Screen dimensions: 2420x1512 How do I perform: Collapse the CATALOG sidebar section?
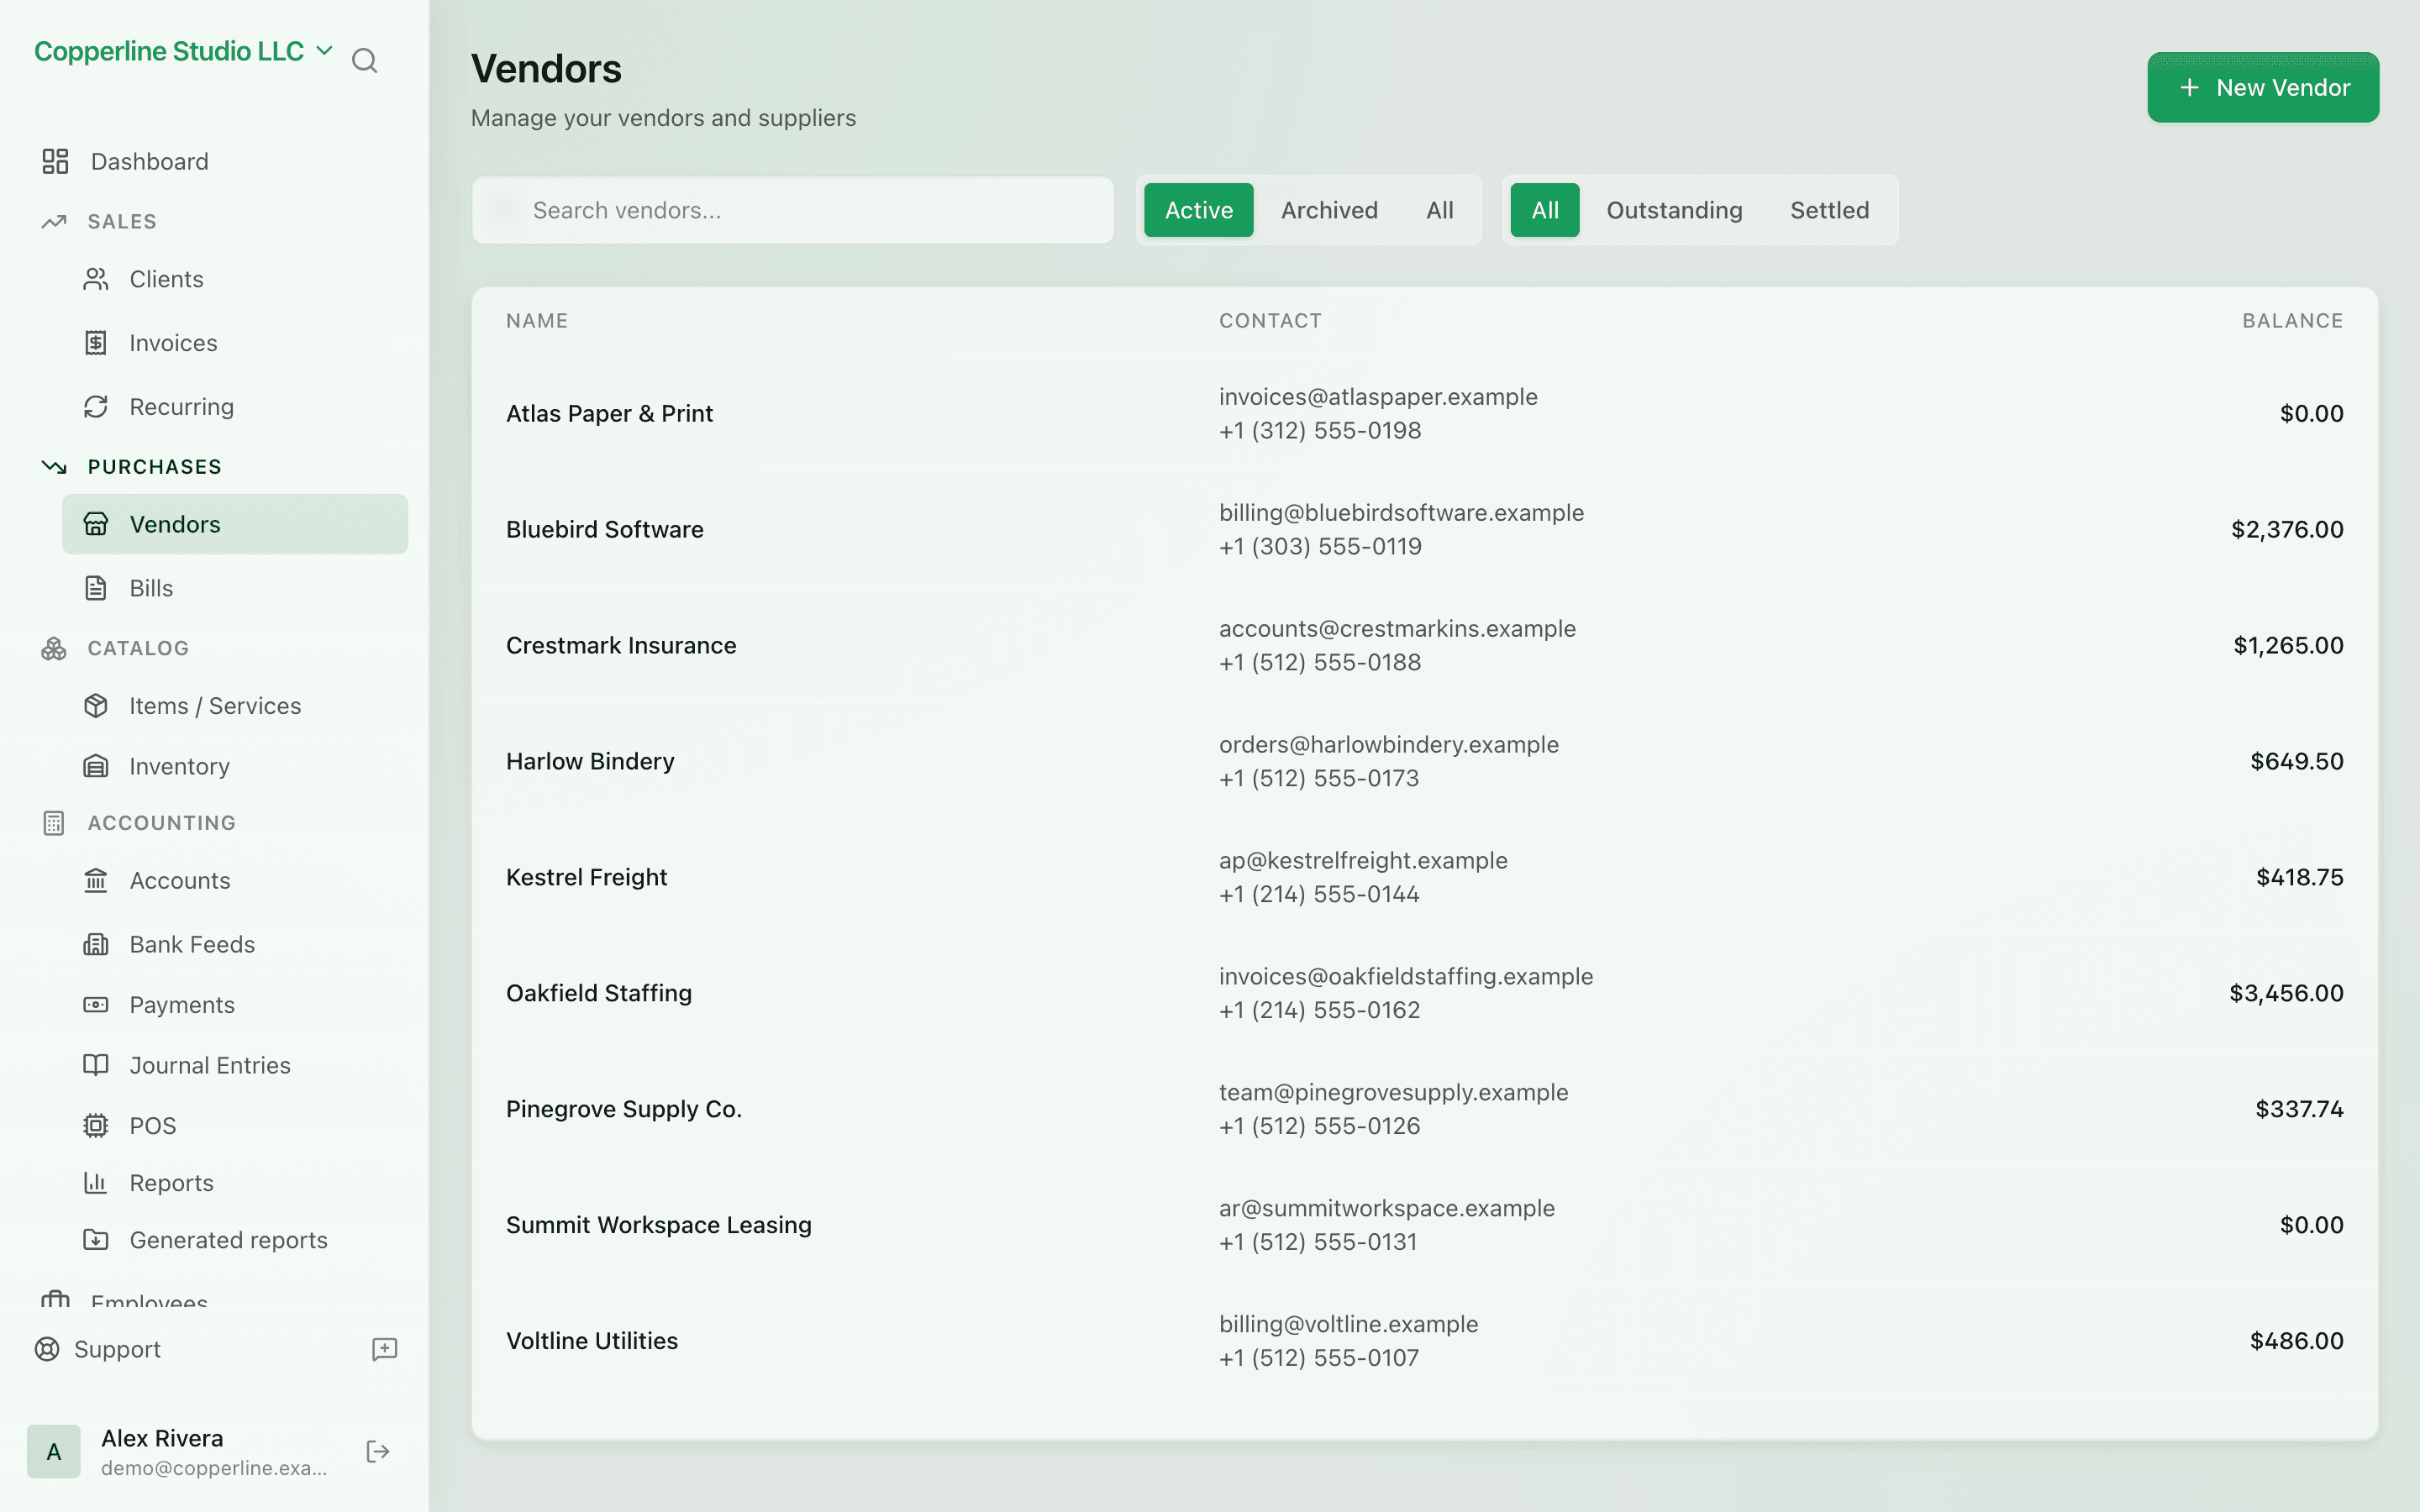pos(115,648)
